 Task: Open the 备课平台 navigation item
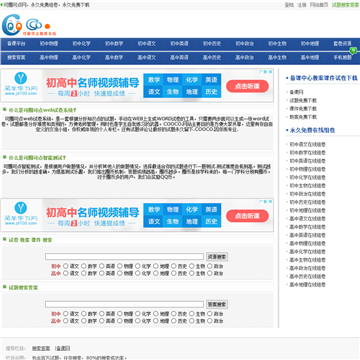click(x=16, y=44)
